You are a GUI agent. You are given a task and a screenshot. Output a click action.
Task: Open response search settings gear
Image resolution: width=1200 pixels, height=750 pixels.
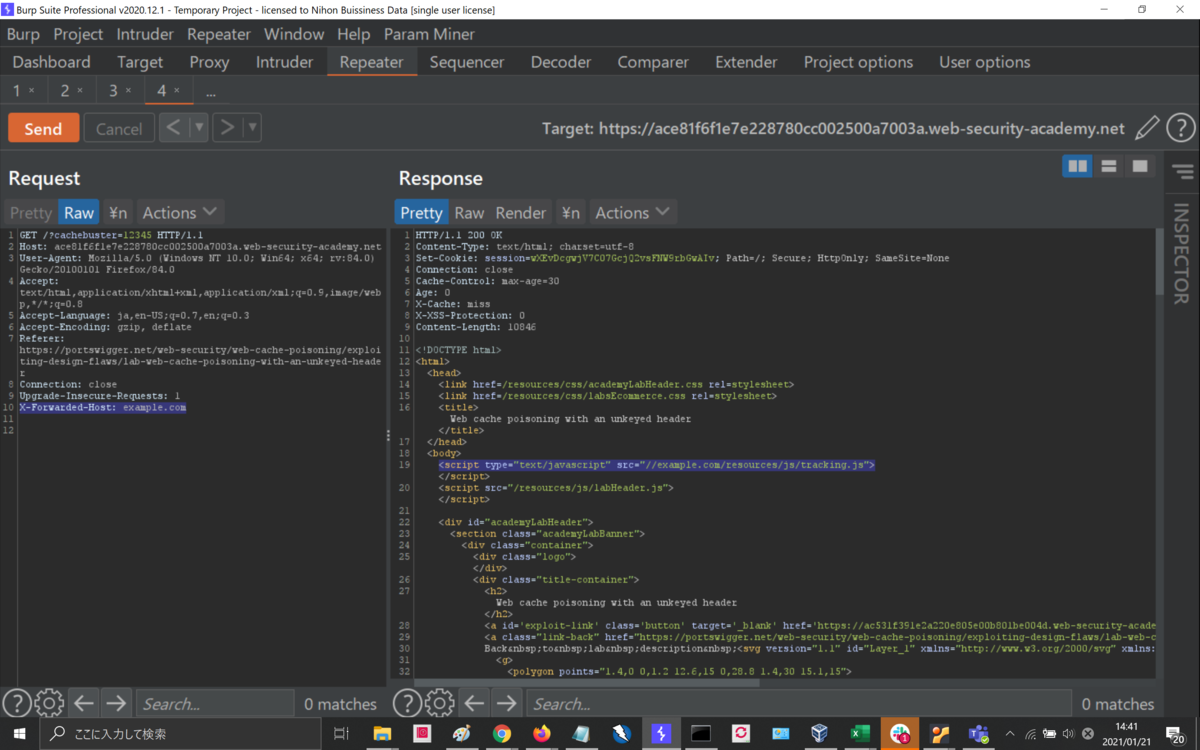tap(439, 704)
